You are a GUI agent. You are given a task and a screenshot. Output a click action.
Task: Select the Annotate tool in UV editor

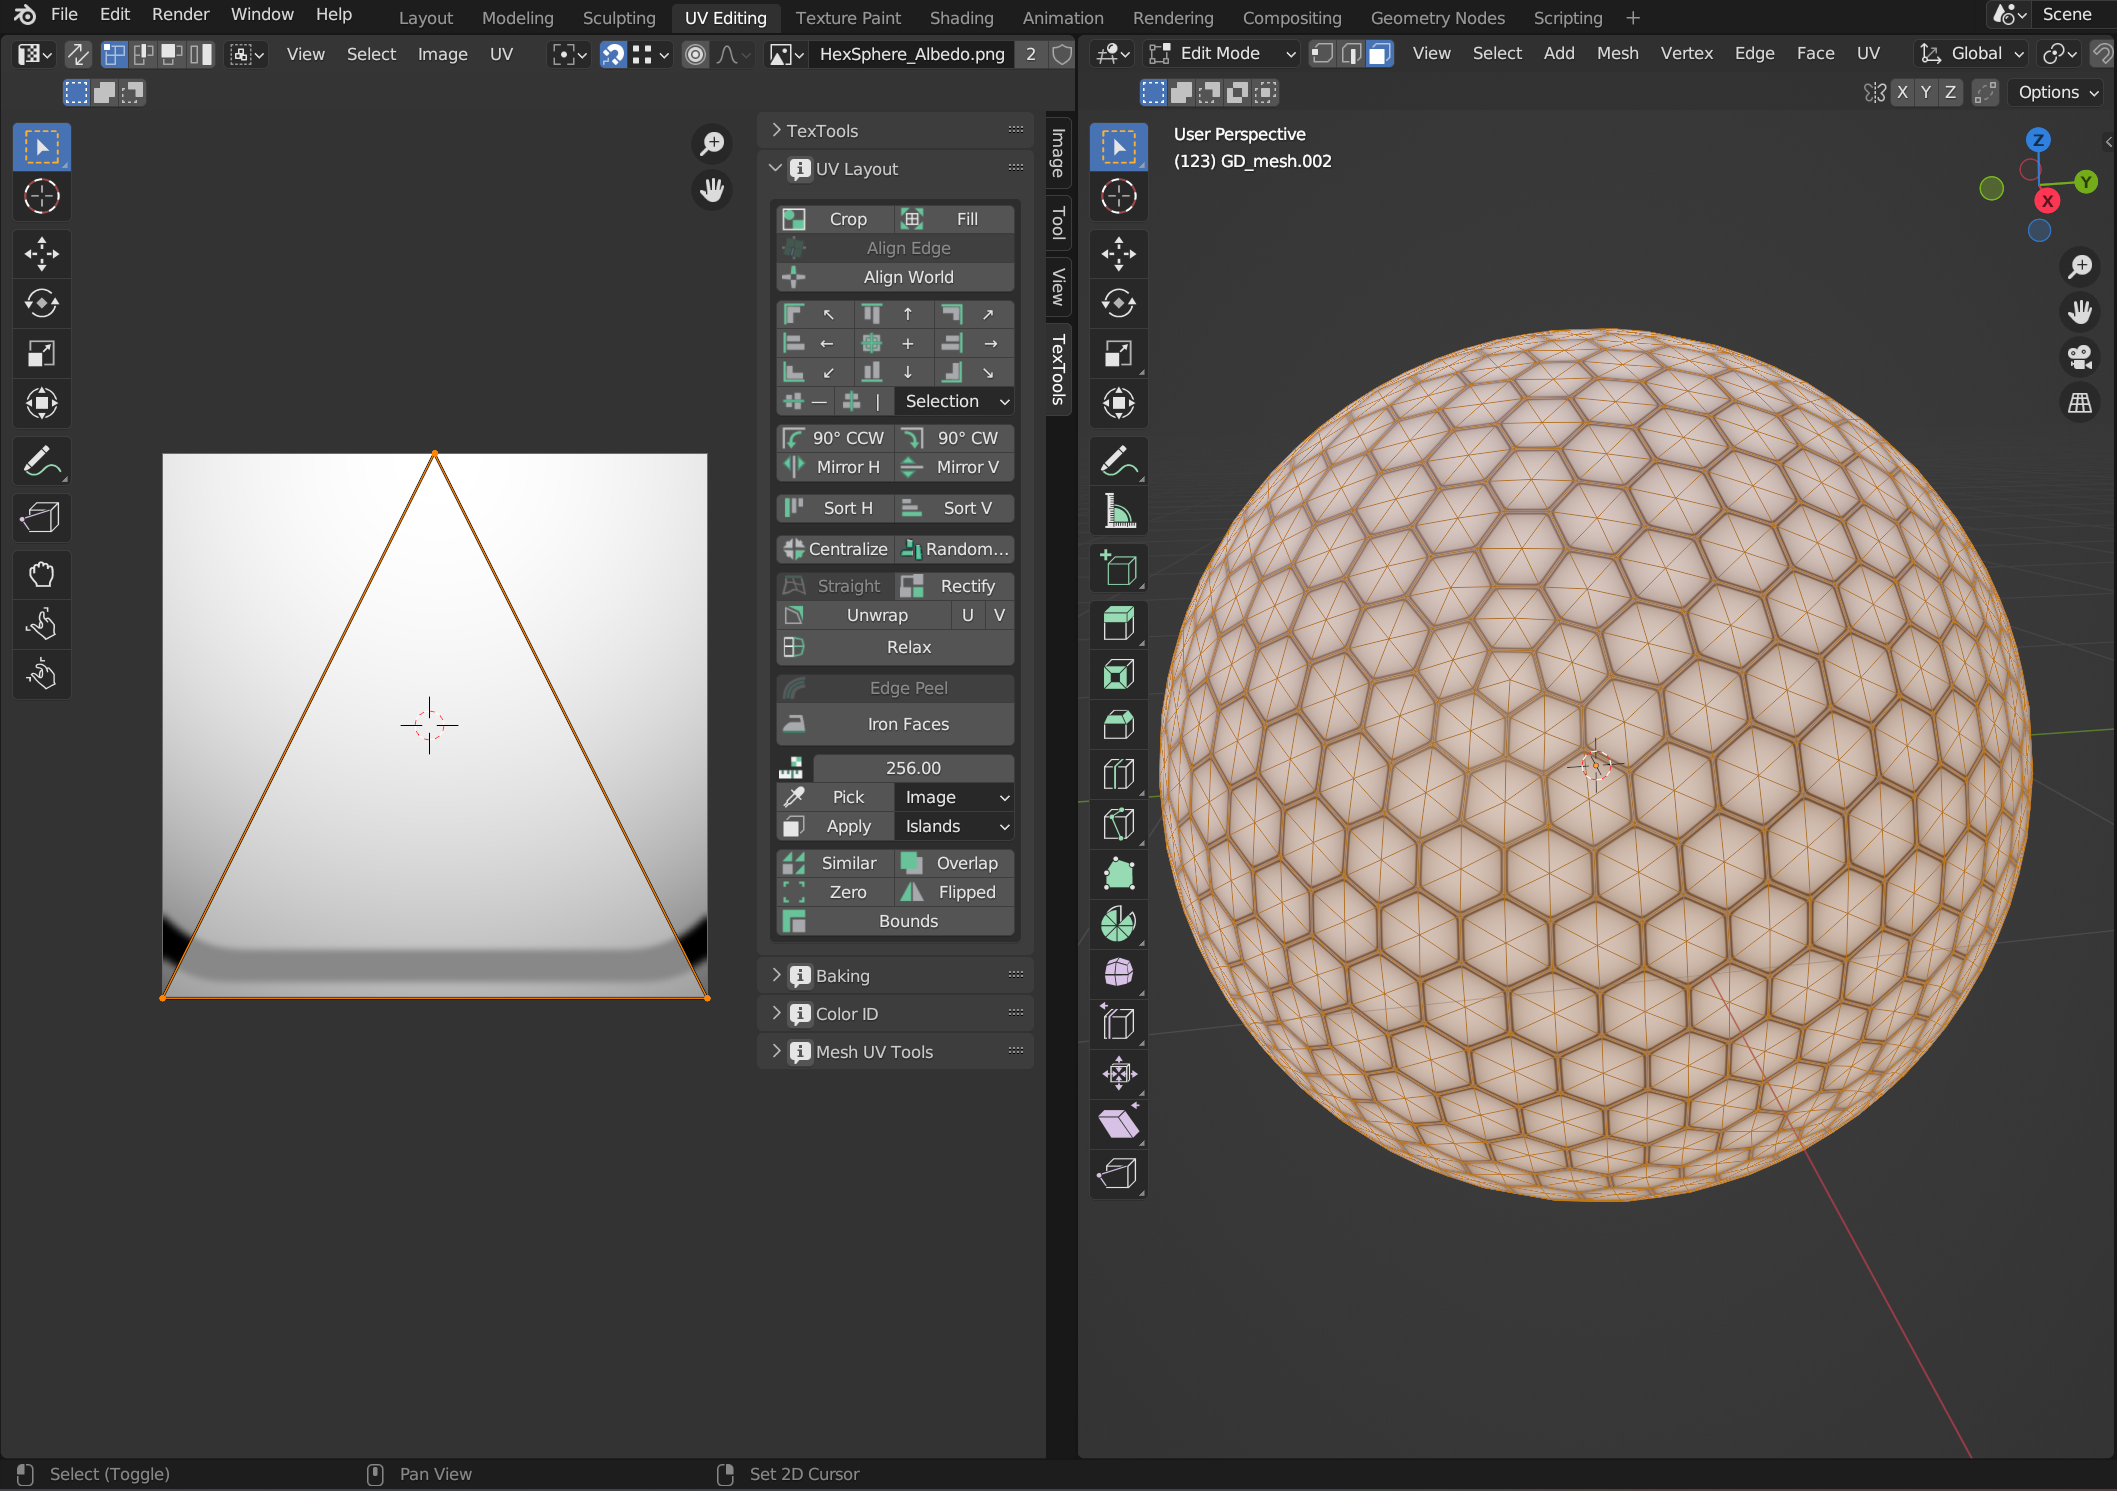(x=41, y=462)
